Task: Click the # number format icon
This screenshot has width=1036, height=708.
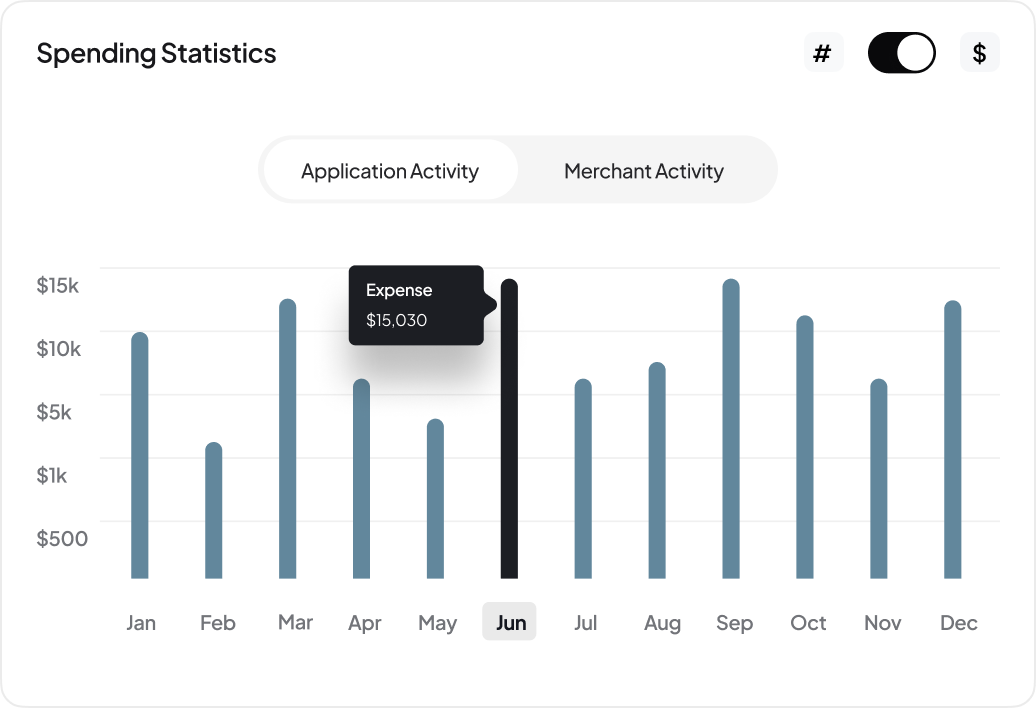Action: pyautogui.click(x=823, y=52)
